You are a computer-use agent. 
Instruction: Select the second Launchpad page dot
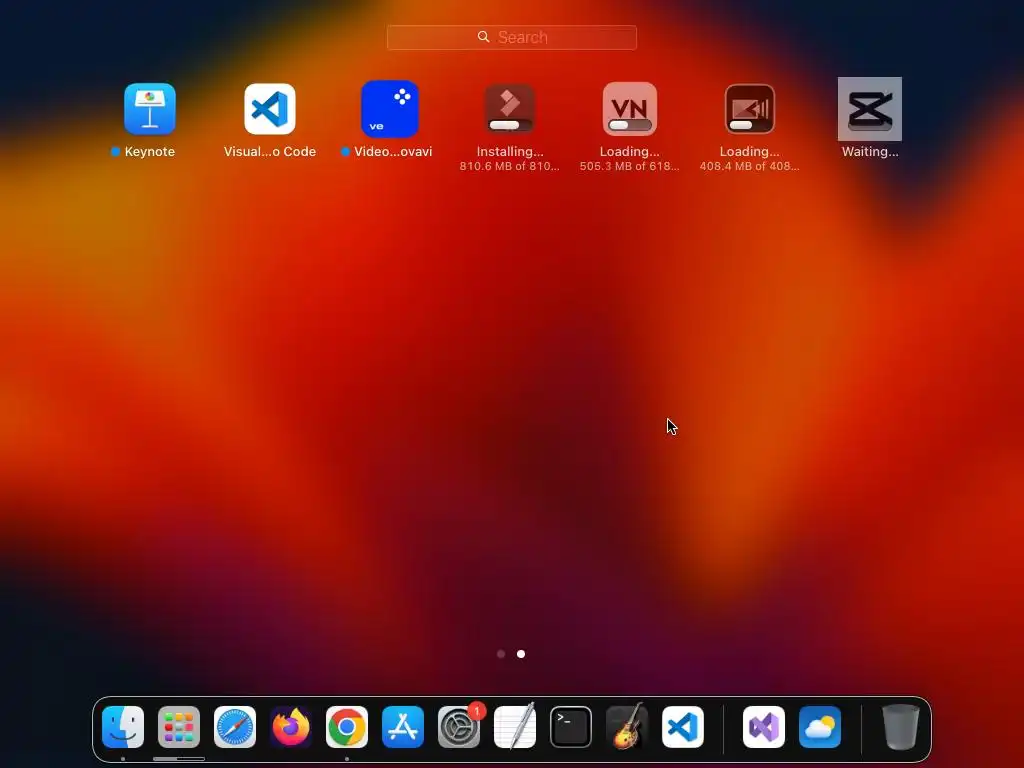pyautogui.click(x=521, y=654)
